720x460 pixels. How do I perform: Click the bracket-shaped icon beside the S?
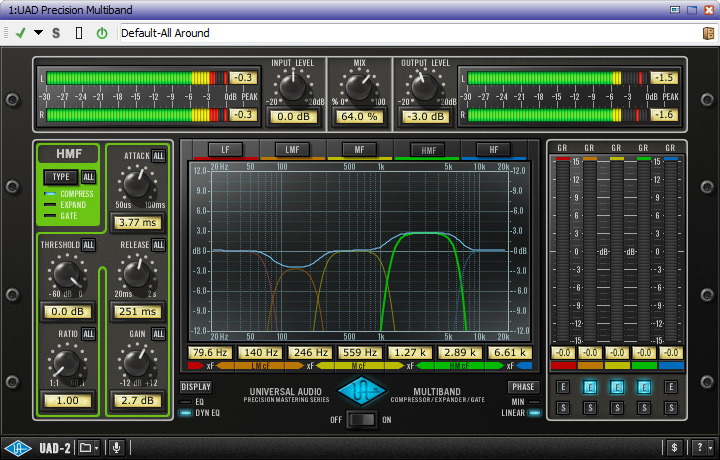point(79,33)
